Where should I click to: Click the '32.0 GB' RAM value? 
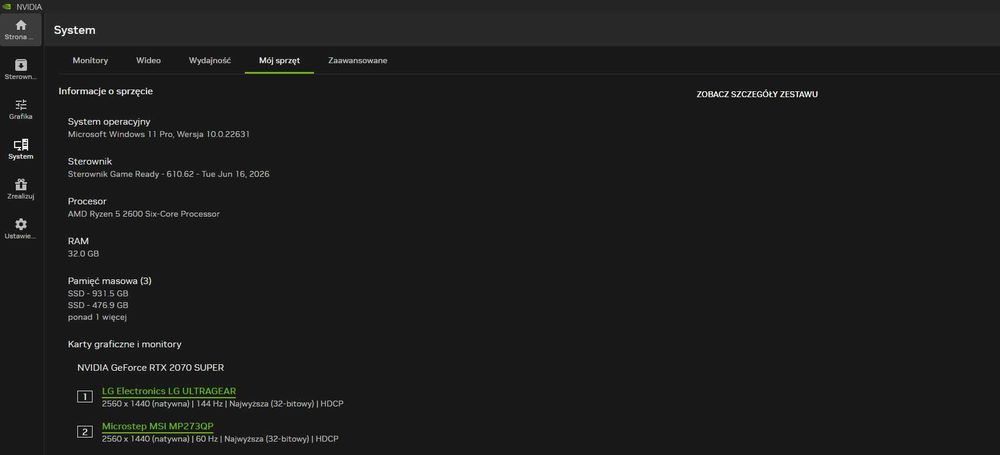84,254
